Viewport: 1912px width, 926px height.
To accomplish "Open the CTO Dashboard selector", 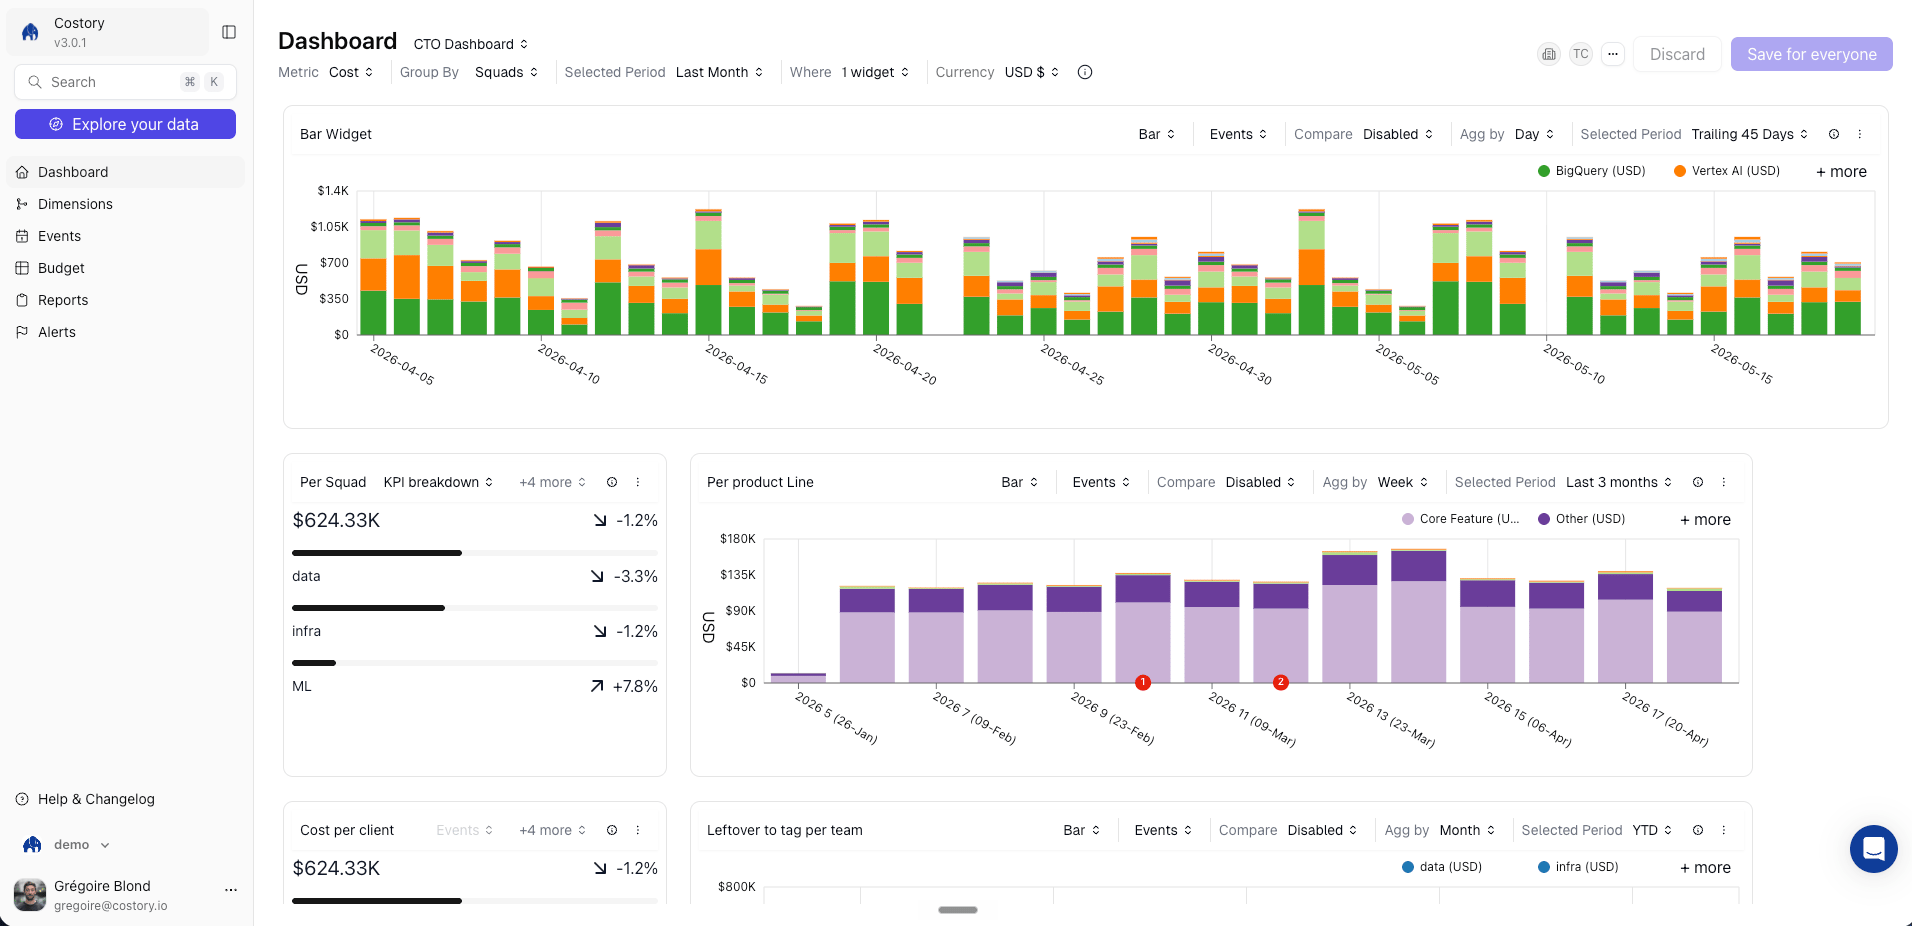I will click(x=471, y=44).
